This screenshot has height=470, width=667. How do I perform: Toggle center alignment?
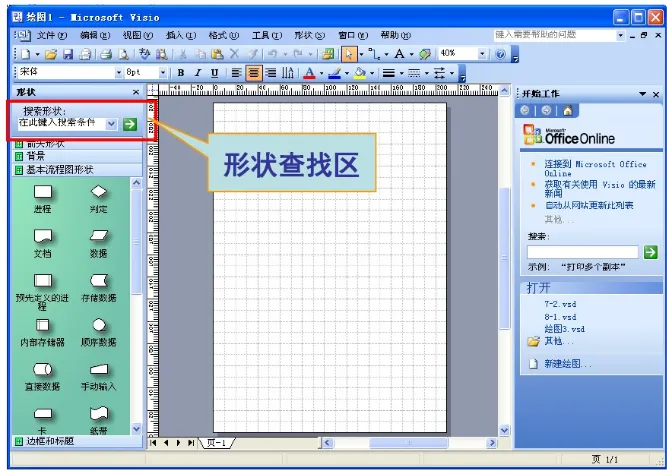tap(254, 73)
